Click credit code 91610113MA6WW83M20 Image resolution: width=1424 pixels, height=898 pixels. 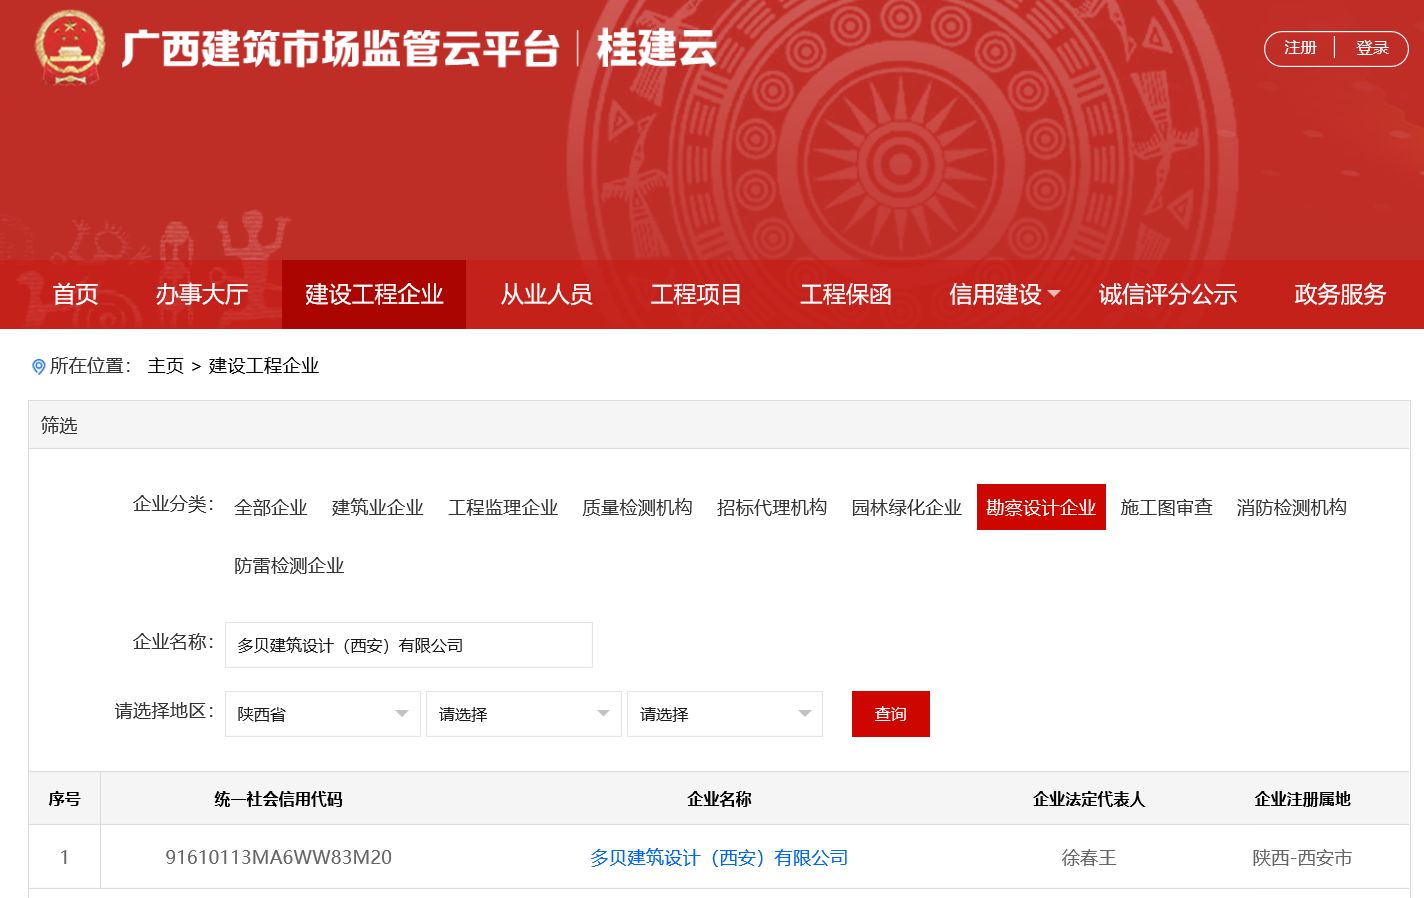[x=278, y=857]
